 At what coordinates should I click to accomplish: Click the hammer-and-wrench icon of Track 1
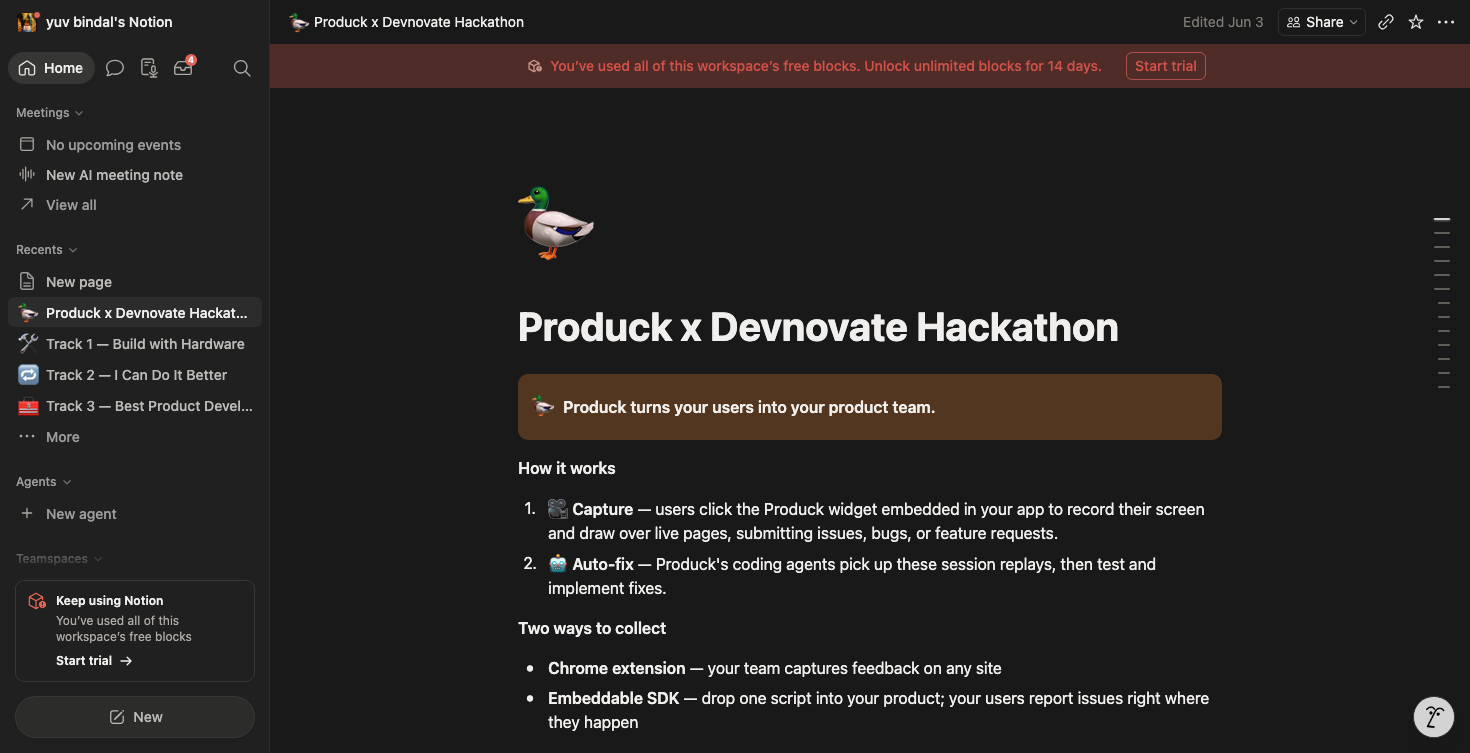tap(28, 344)
